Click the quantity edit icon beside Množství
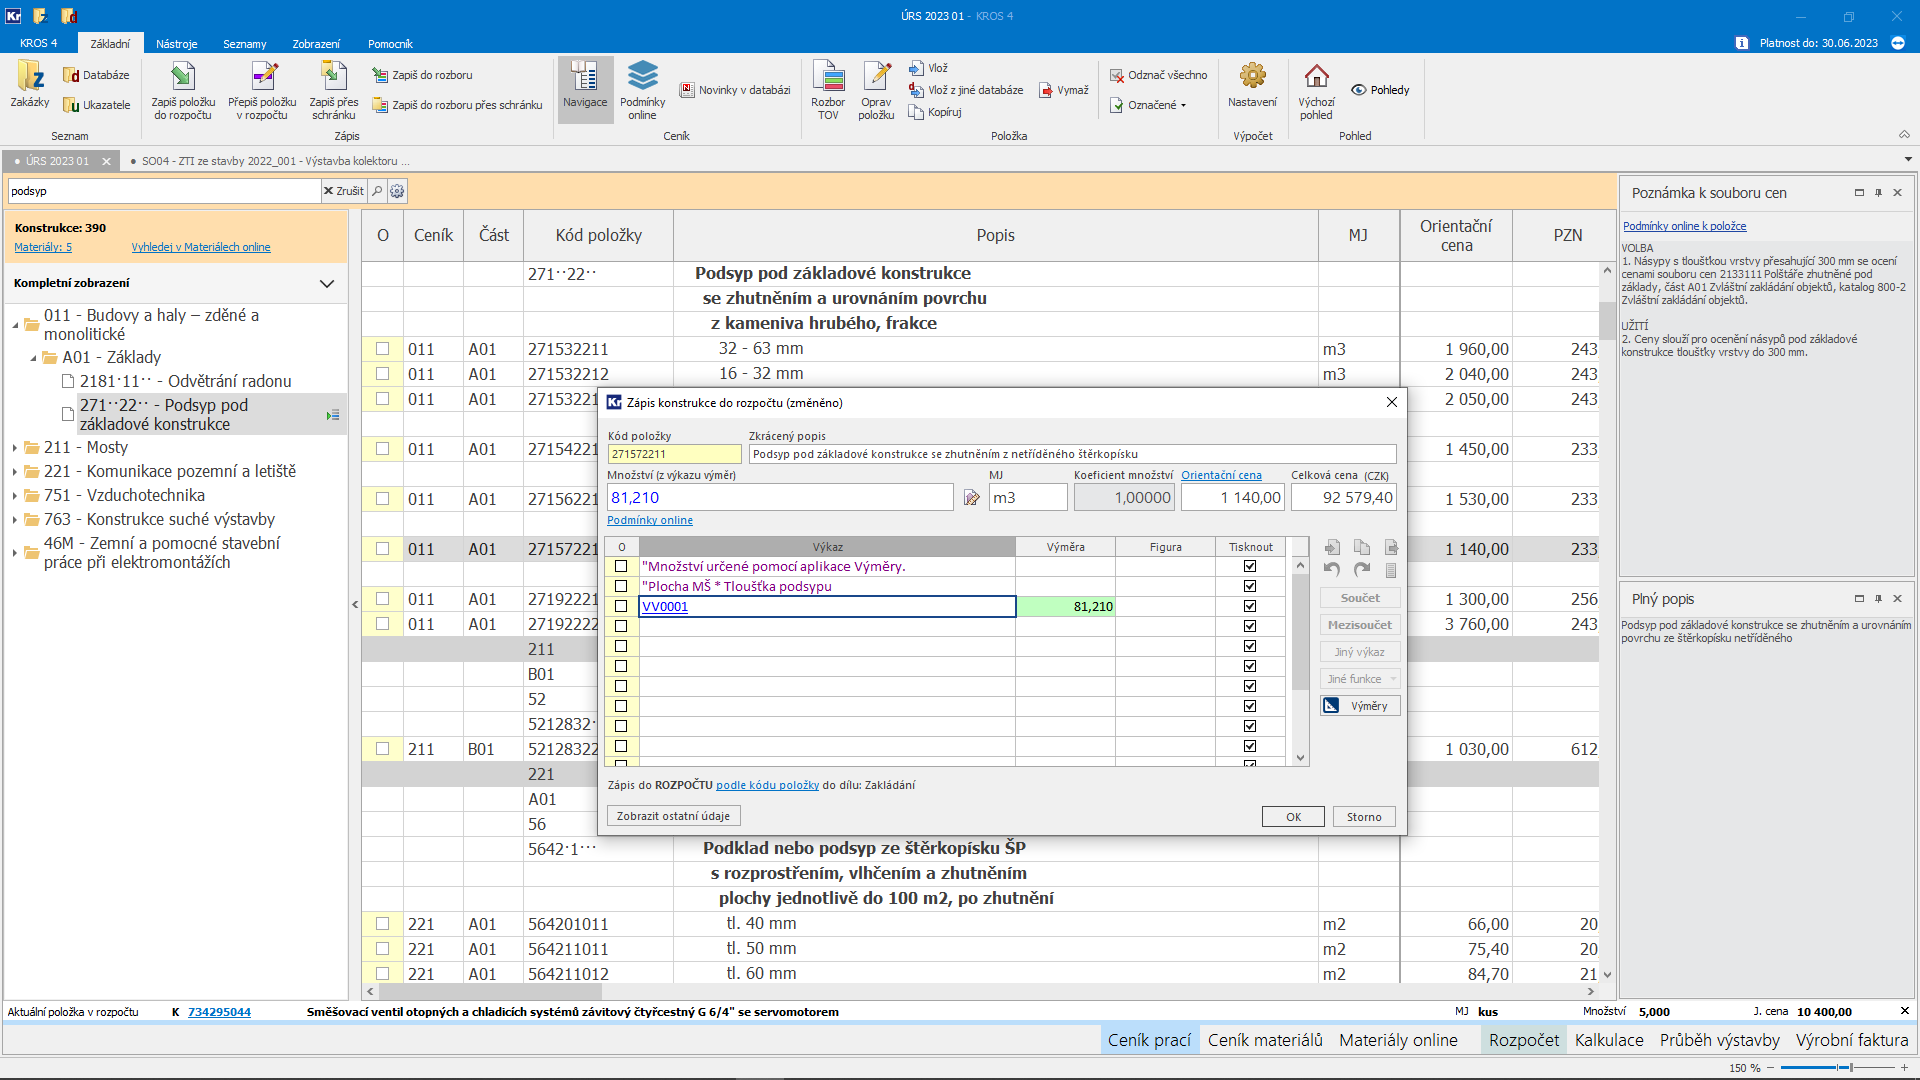Image resolution: width=1920 pixels, height=1080 pixels. pyautogui.click(x=971, y=498)
